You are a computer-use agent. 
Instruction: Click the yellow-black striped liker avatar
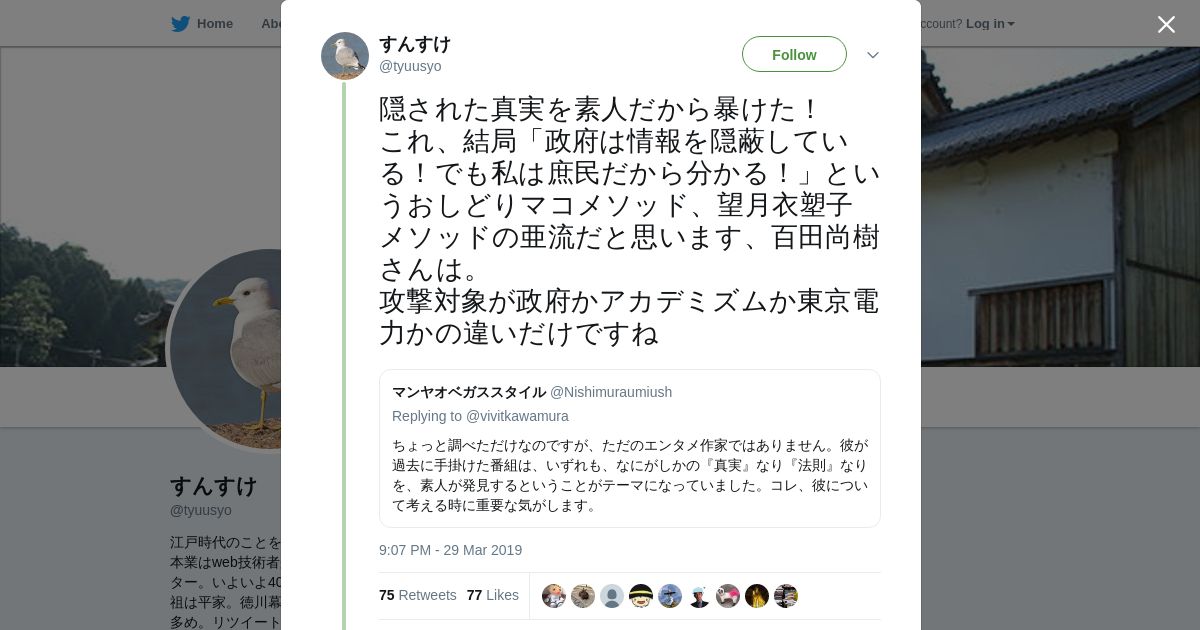641,596
